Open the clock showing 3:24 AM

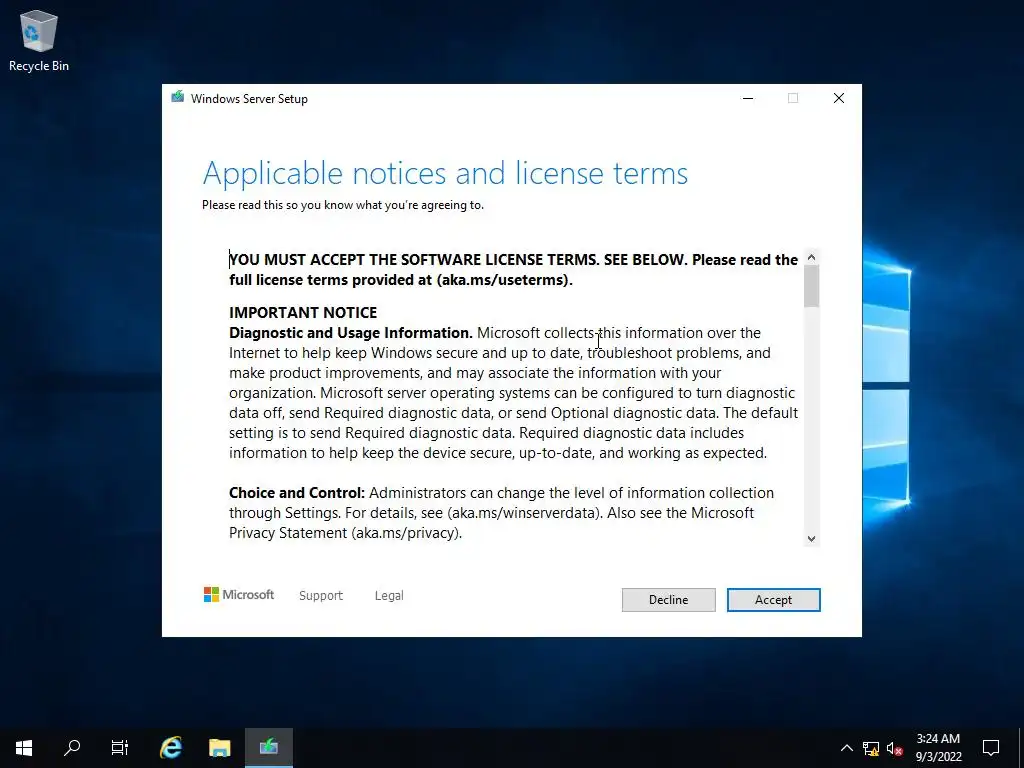pos(938,748)
